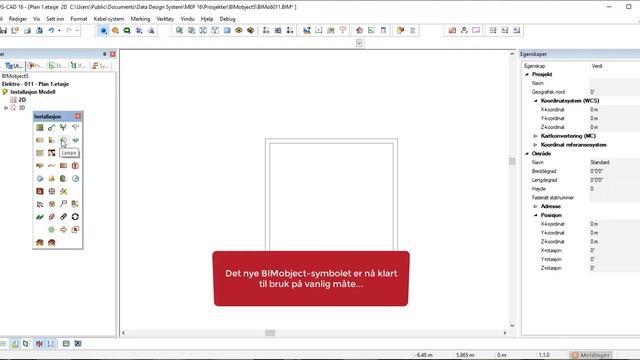
Task: Toggle the highlighted first button in bottom toolbar
Action: [15, 344]
